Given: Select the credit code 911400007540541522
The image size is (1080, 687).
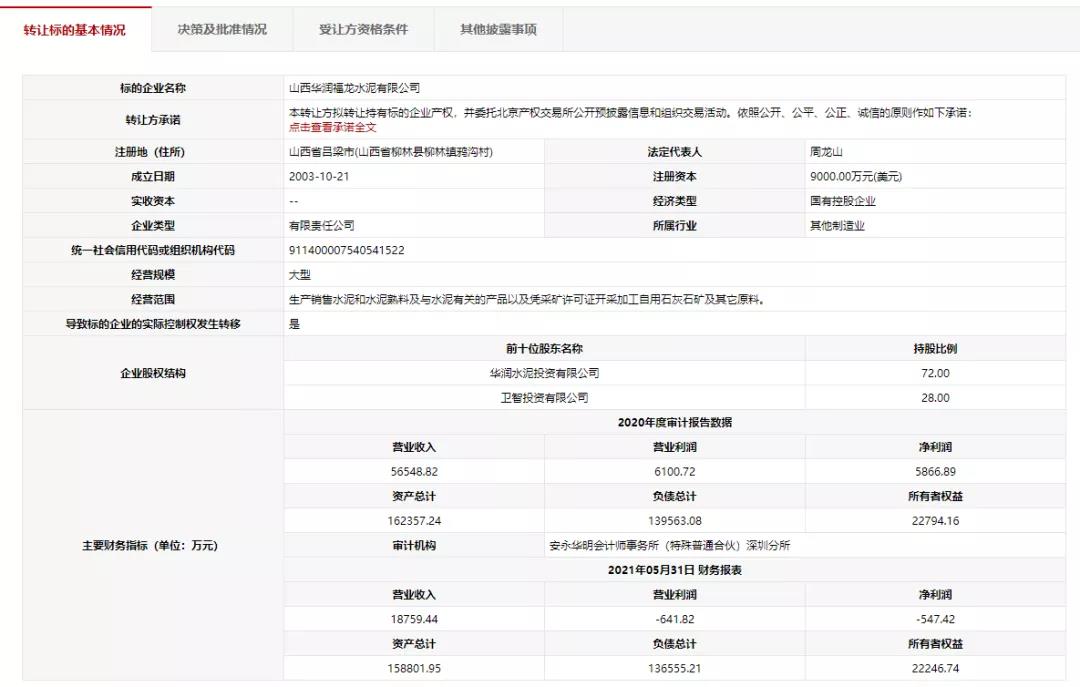Looking at the screenshot, I should tap(346, 250).
